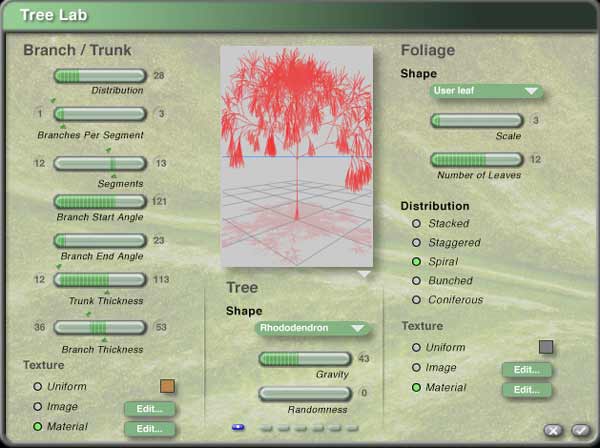This screenshot has height=448, width=600.
Task: Click the Gravity slider
Action: coord(305,359)
